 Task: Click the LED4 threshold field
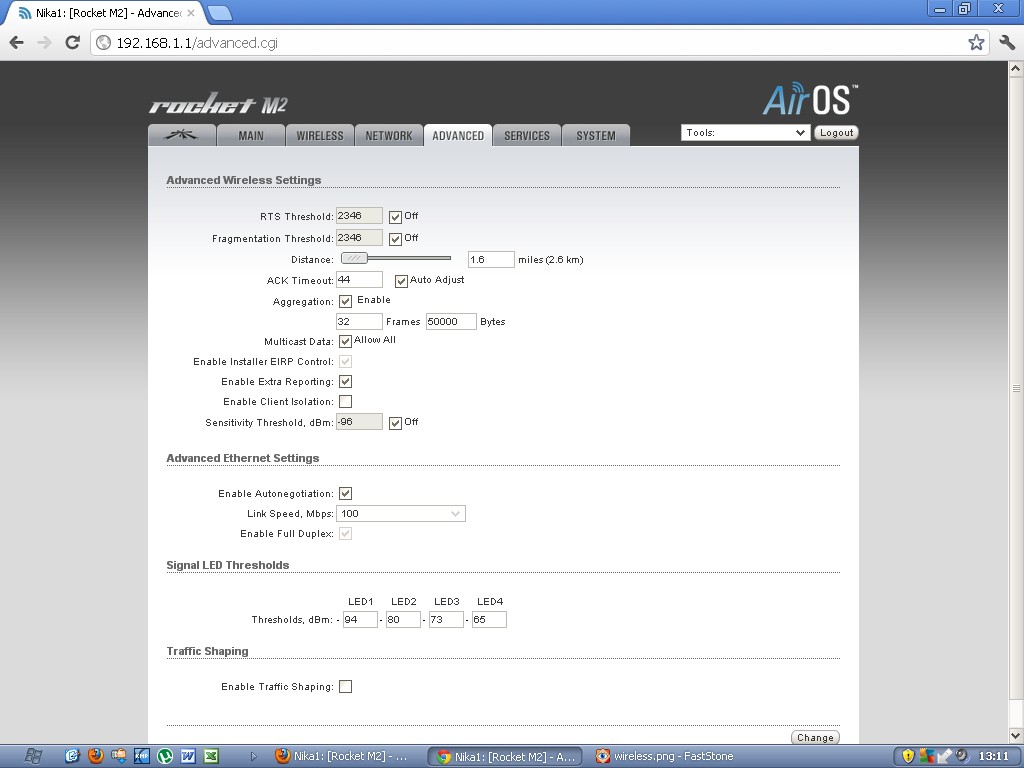[x=489, y=619]
